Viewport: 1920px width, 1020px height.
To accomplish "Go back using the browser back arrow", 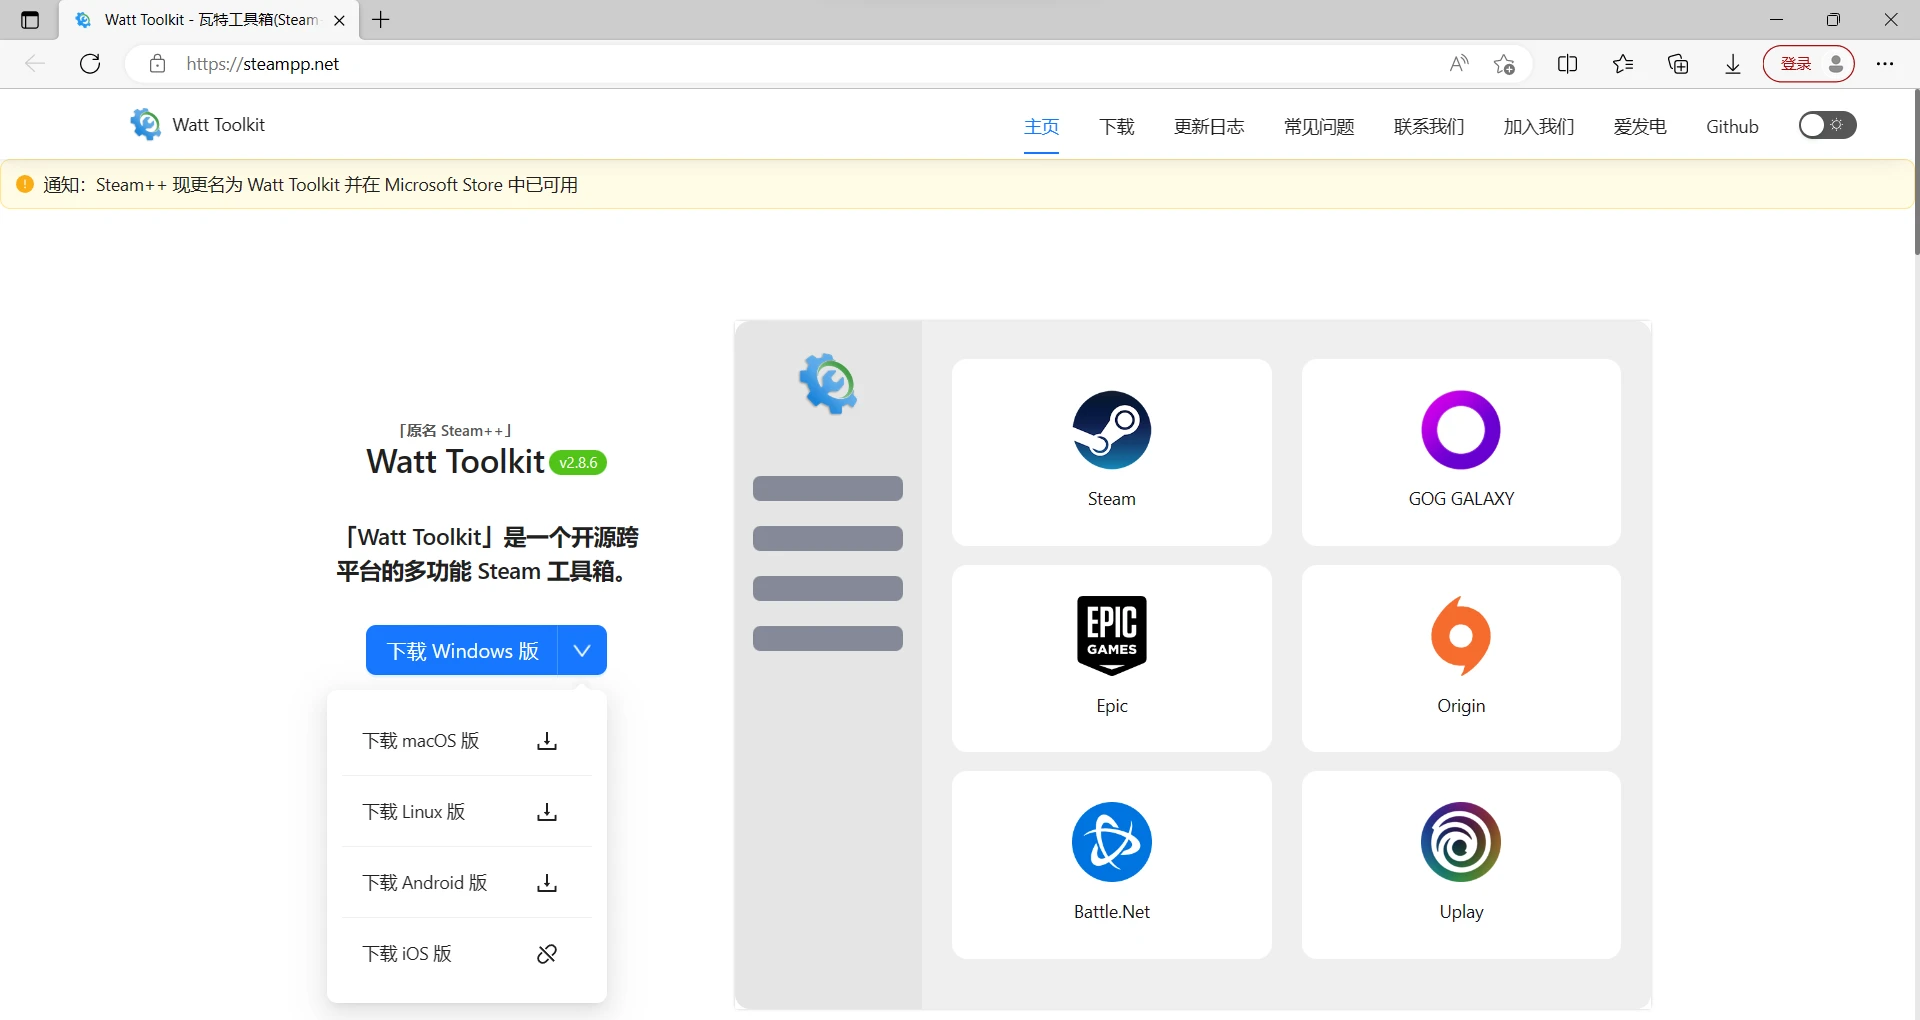I will pos(35,64).
